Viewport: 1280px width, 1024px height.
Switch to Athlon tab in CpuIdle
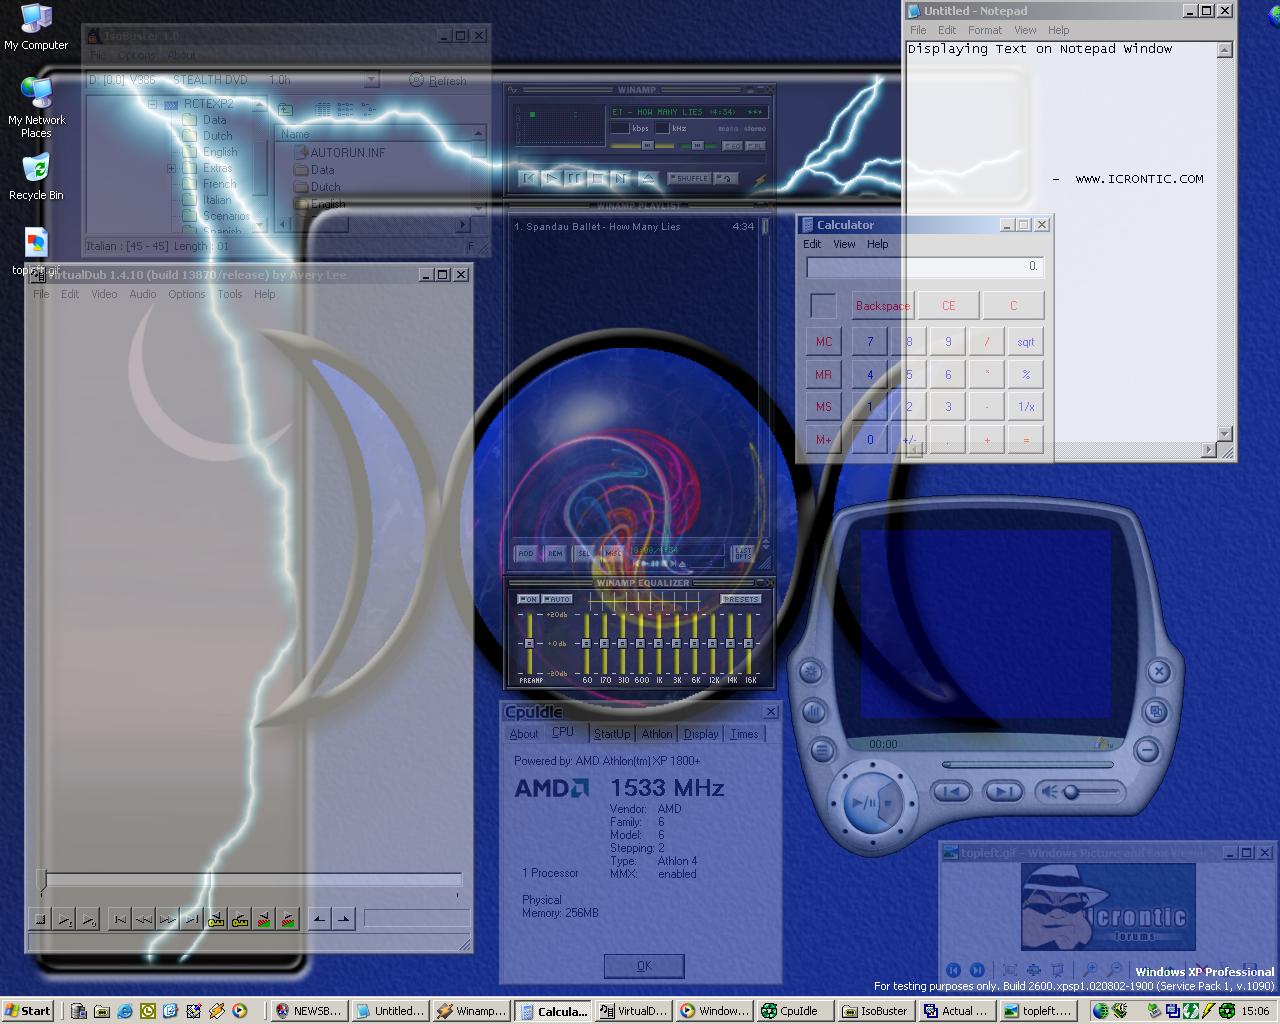657,734
